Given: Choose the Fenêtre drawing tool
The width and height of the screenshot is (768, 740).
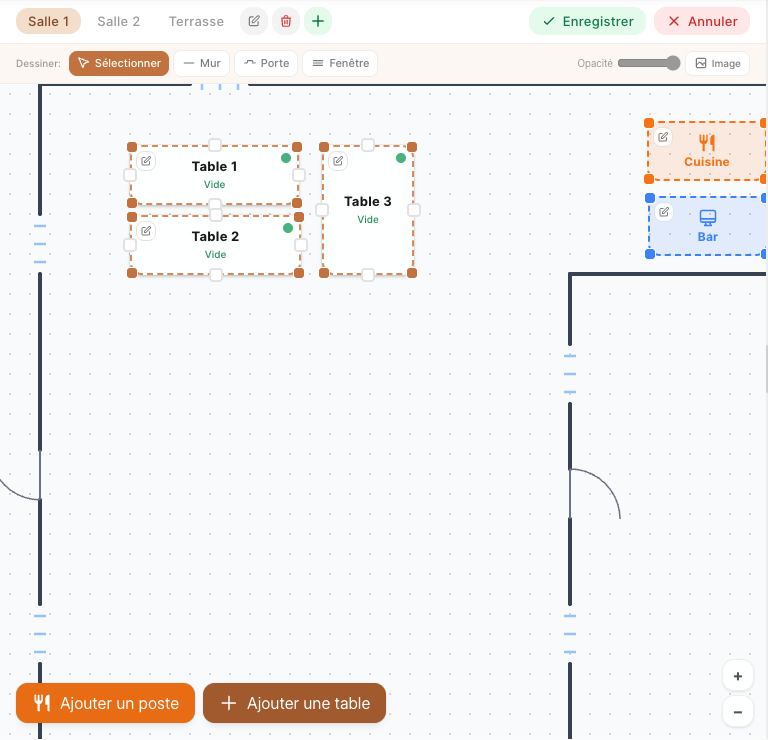Looking at the screenshot, I should point(340,63).
